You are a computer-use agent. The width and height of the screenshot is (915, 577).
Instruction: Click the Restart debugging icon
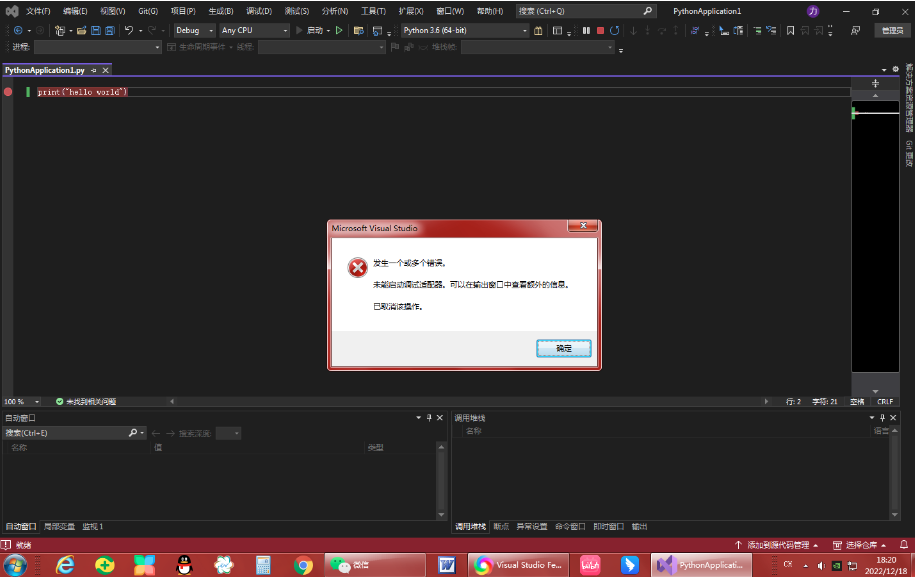615,30
